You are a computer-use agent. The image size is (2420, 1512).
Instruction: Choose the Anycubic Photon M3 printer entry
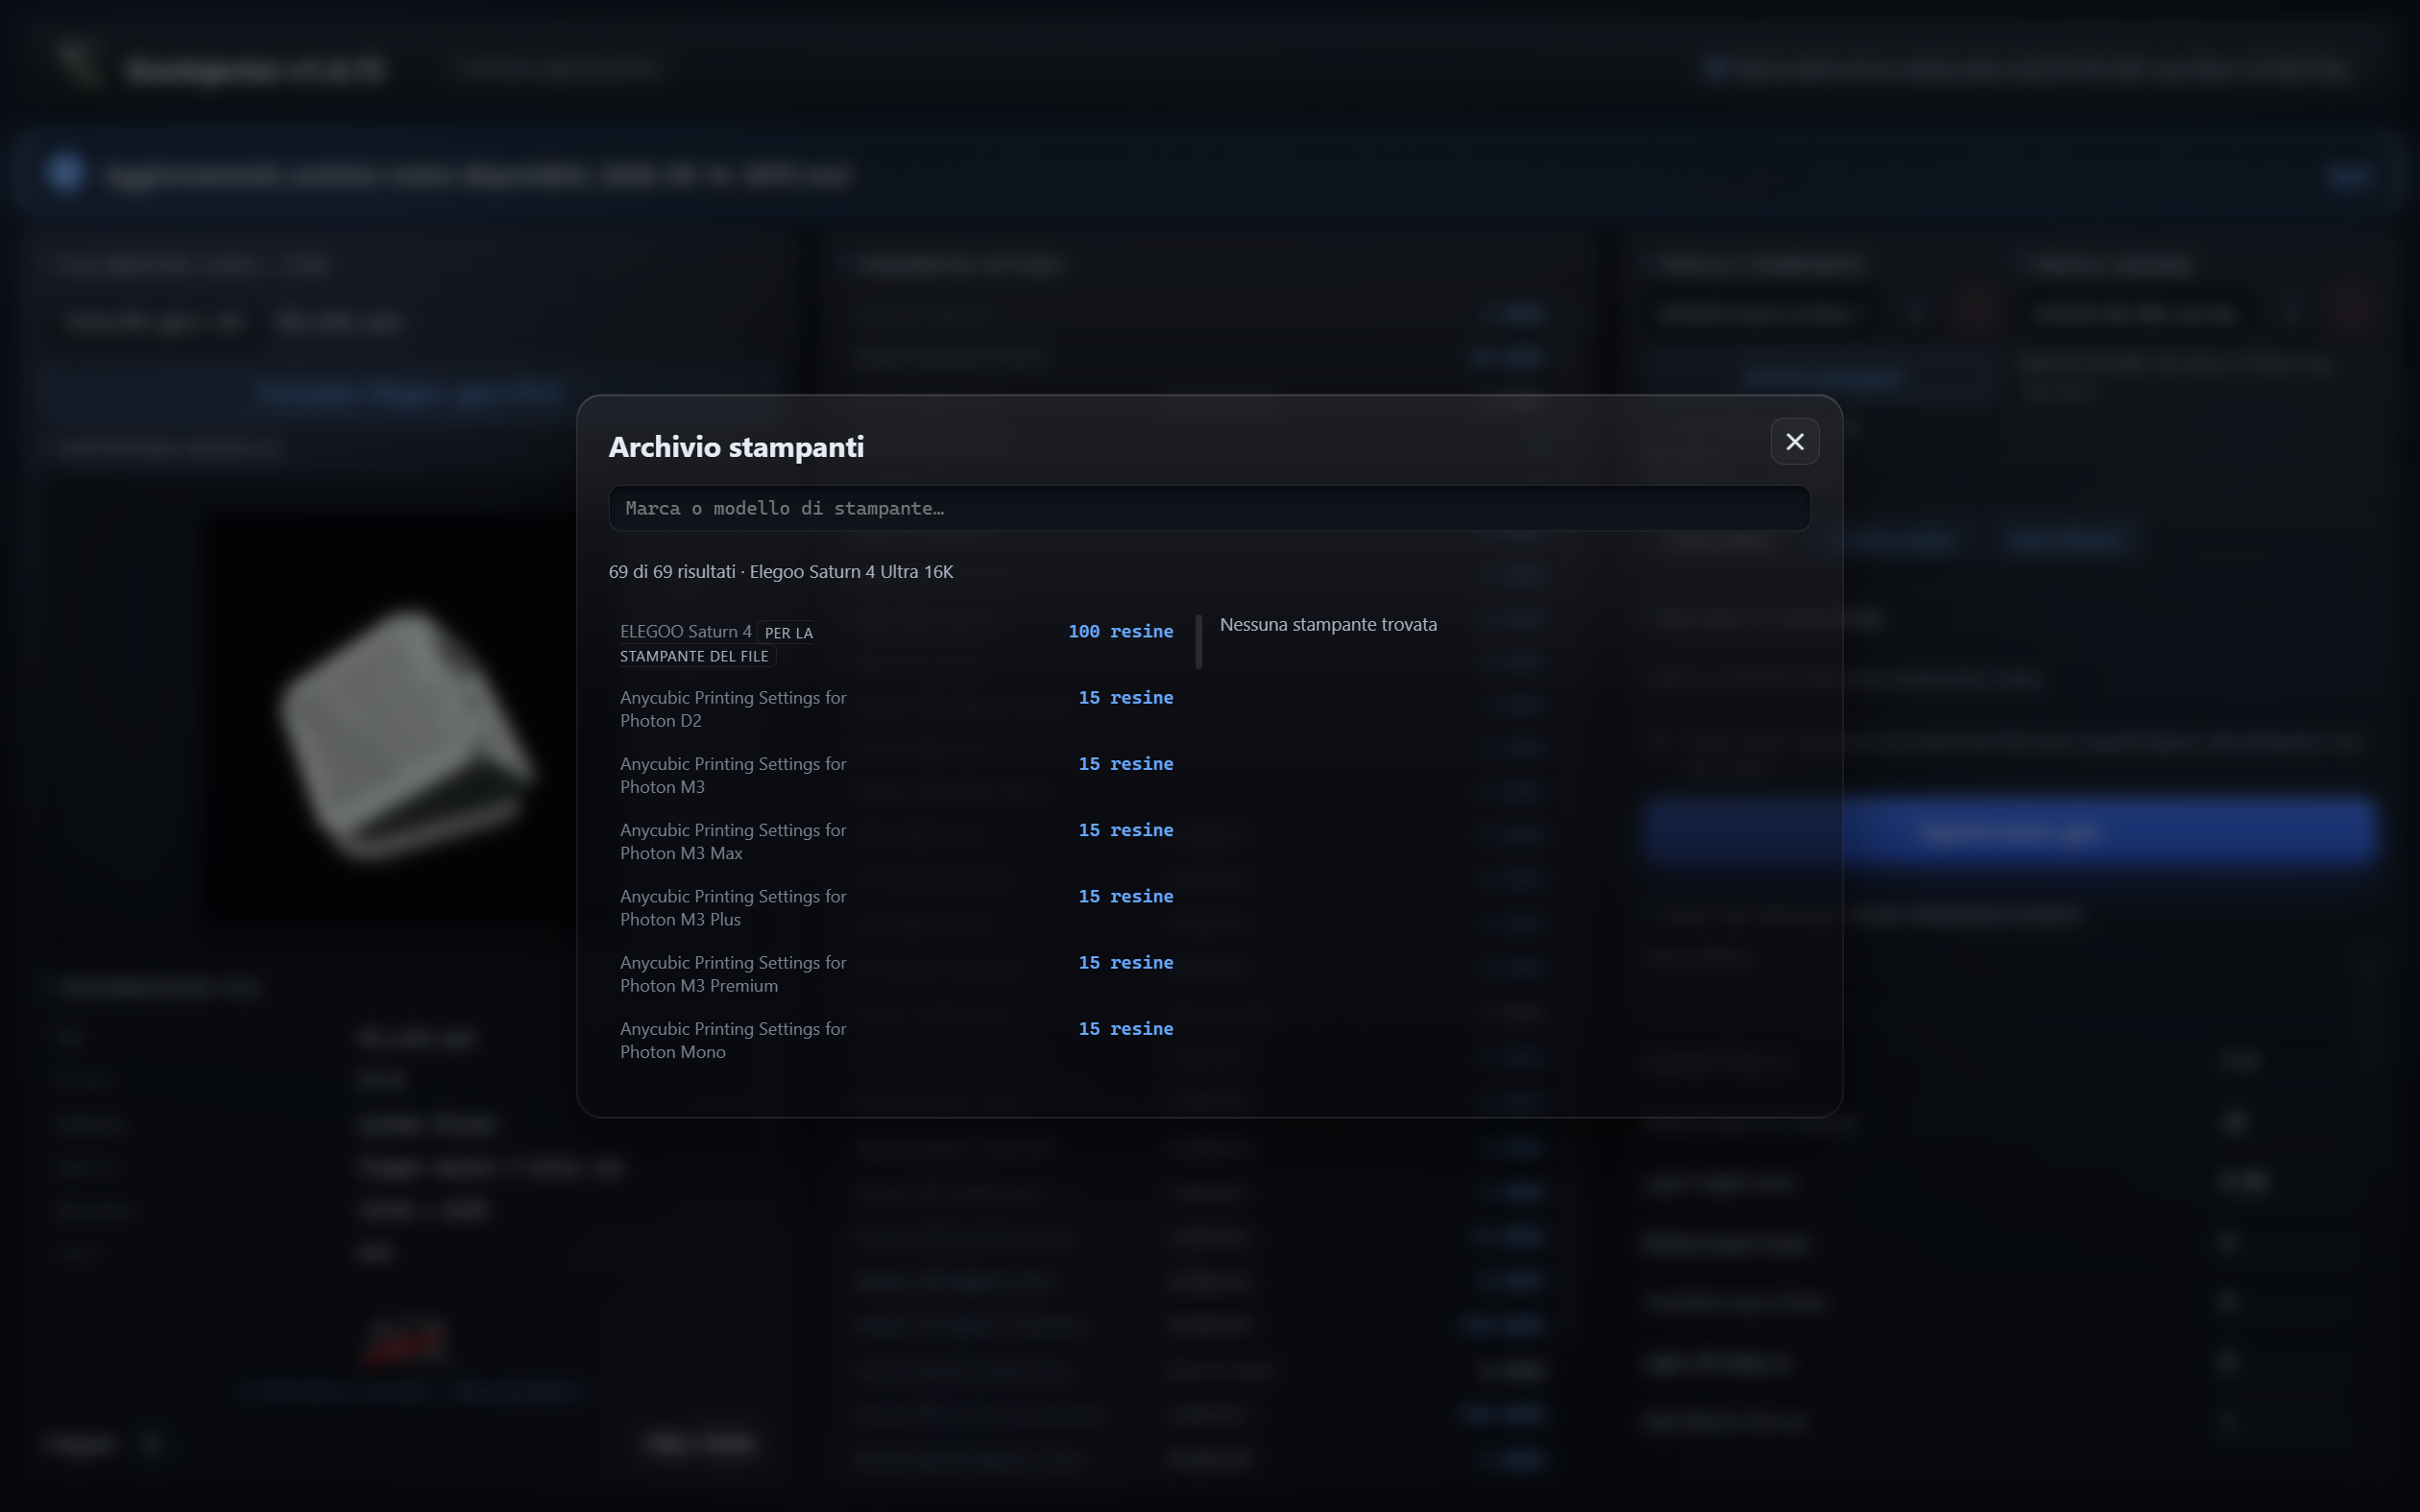click(x=896, y=775)
